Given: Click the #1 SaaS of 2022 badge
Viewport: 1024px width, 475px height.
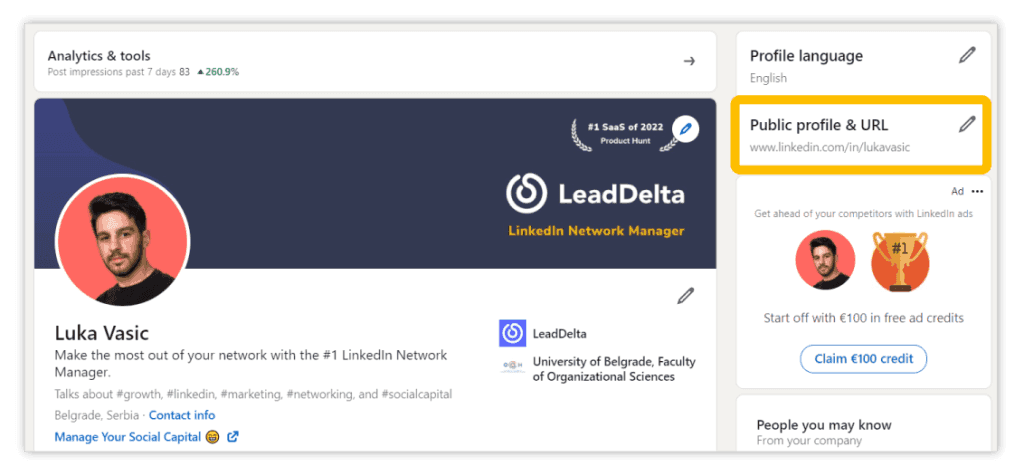Looking at the screenshot, I should tap(625, 133).
